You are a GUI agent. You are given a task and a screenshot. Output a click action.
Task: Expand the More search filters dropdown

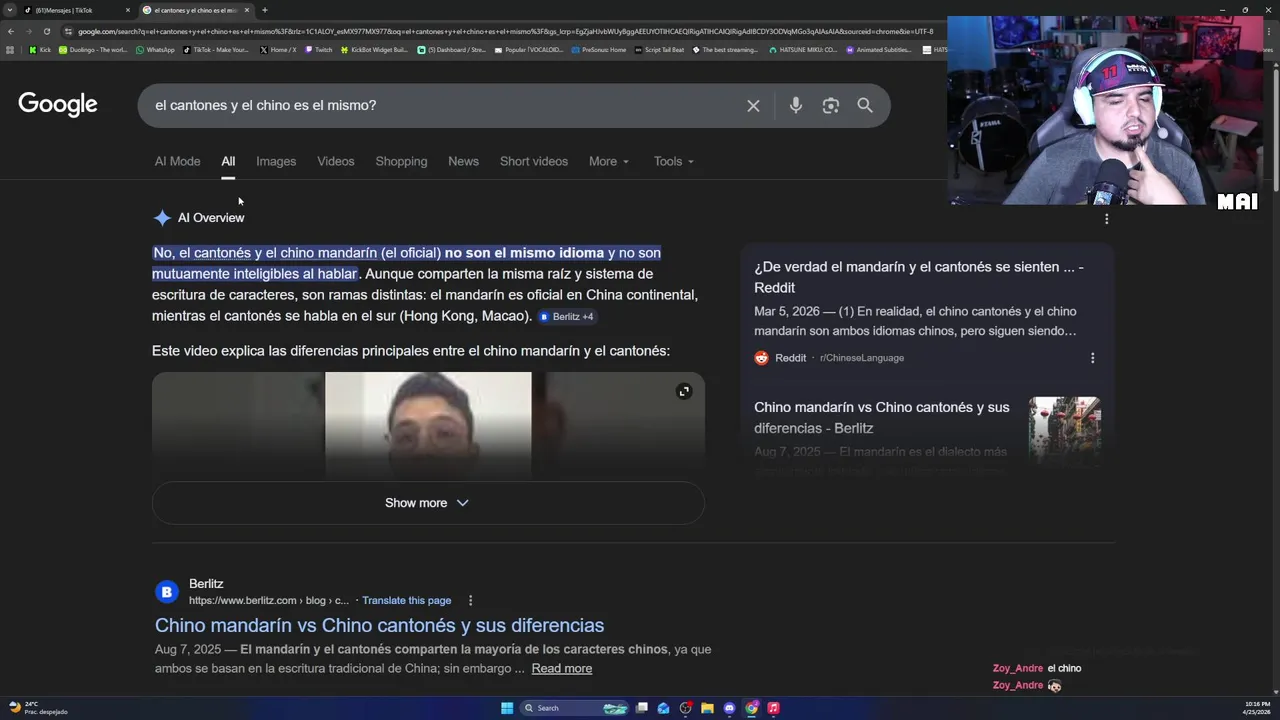coord(609,161)
